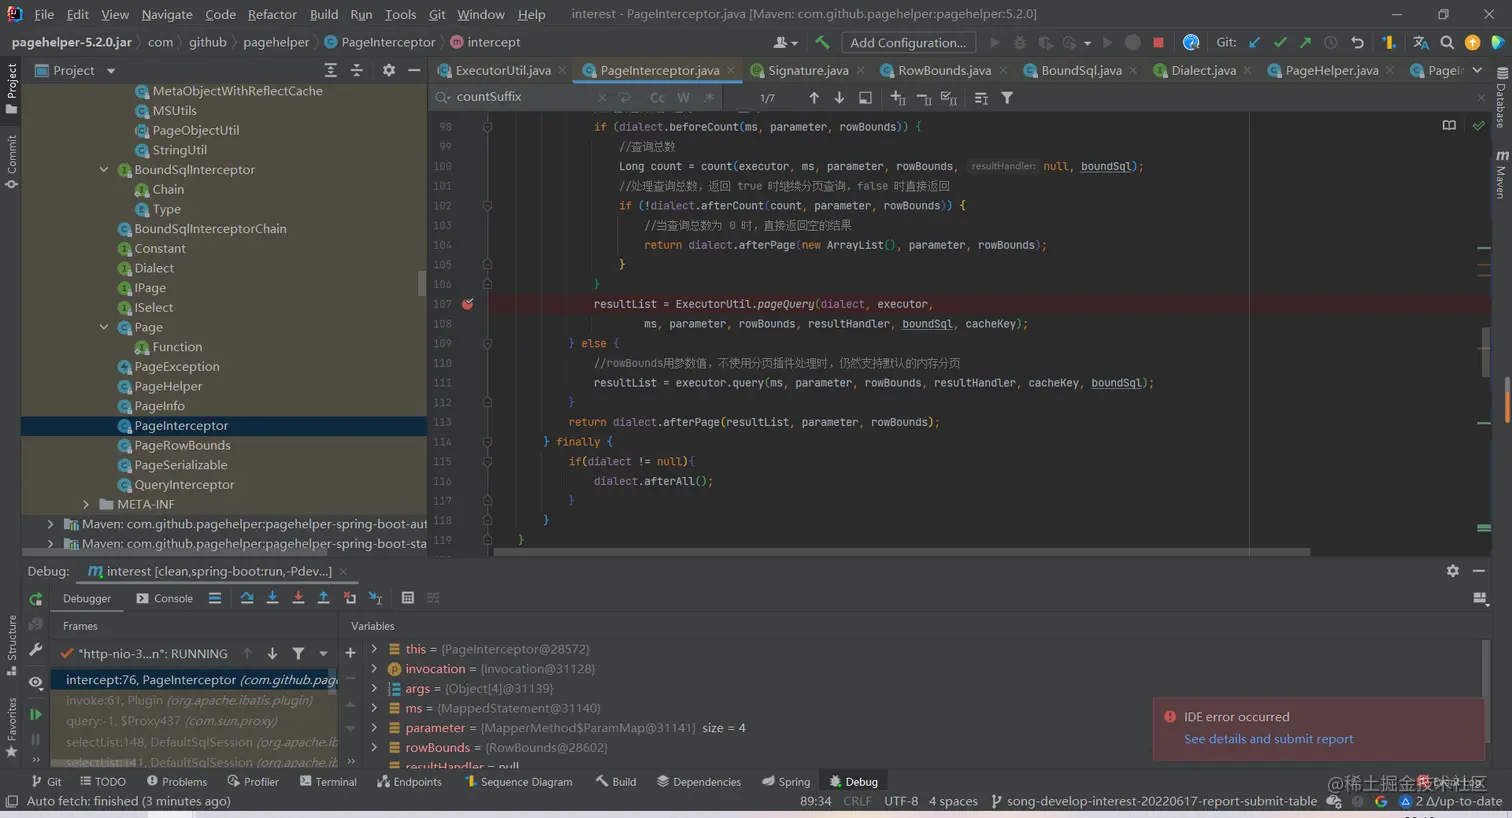
Task: Click Resume Program green icon
Action: click(35, 714)
